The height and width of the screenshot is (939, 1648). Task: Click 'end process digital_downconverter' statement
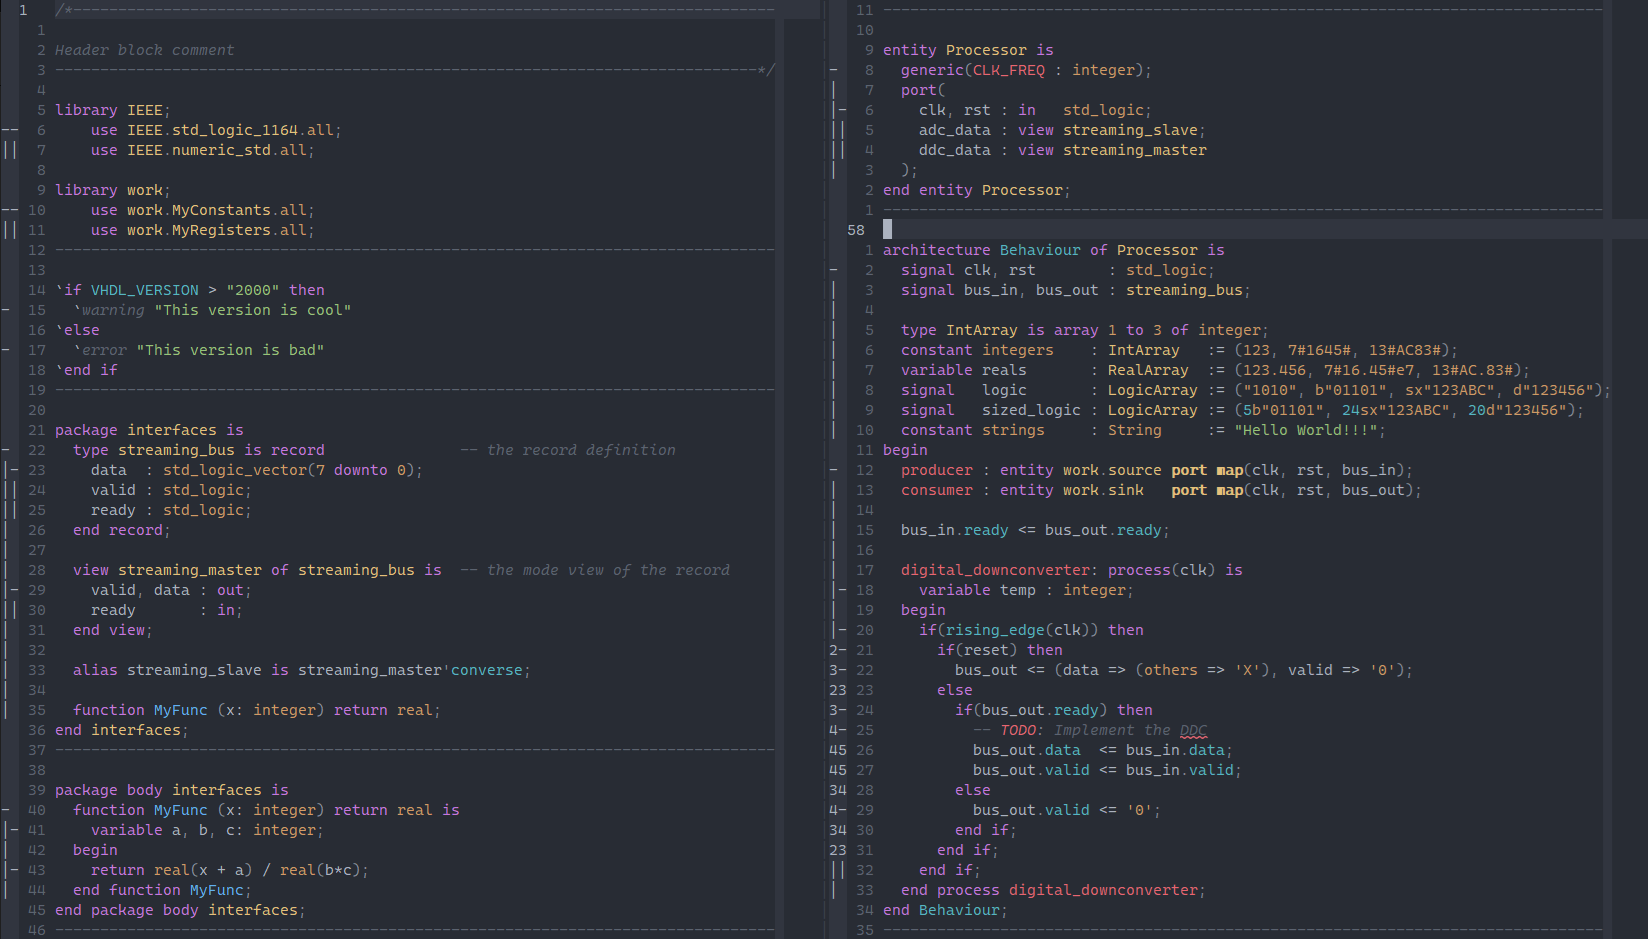(1053, 890)
